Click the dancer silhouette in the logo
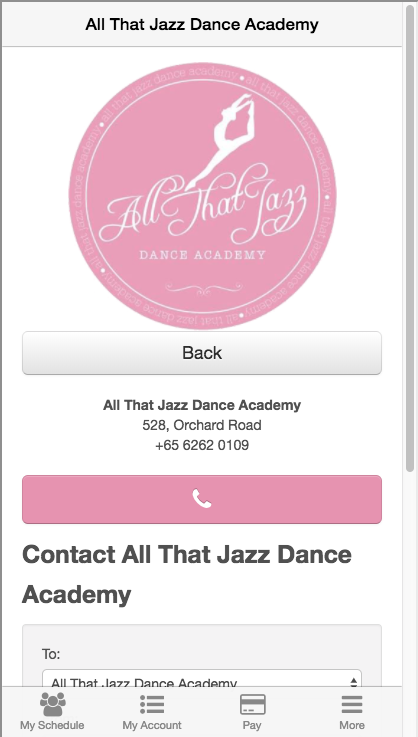The height and width of the screenshot is (737, 418). tap(220, 141)
